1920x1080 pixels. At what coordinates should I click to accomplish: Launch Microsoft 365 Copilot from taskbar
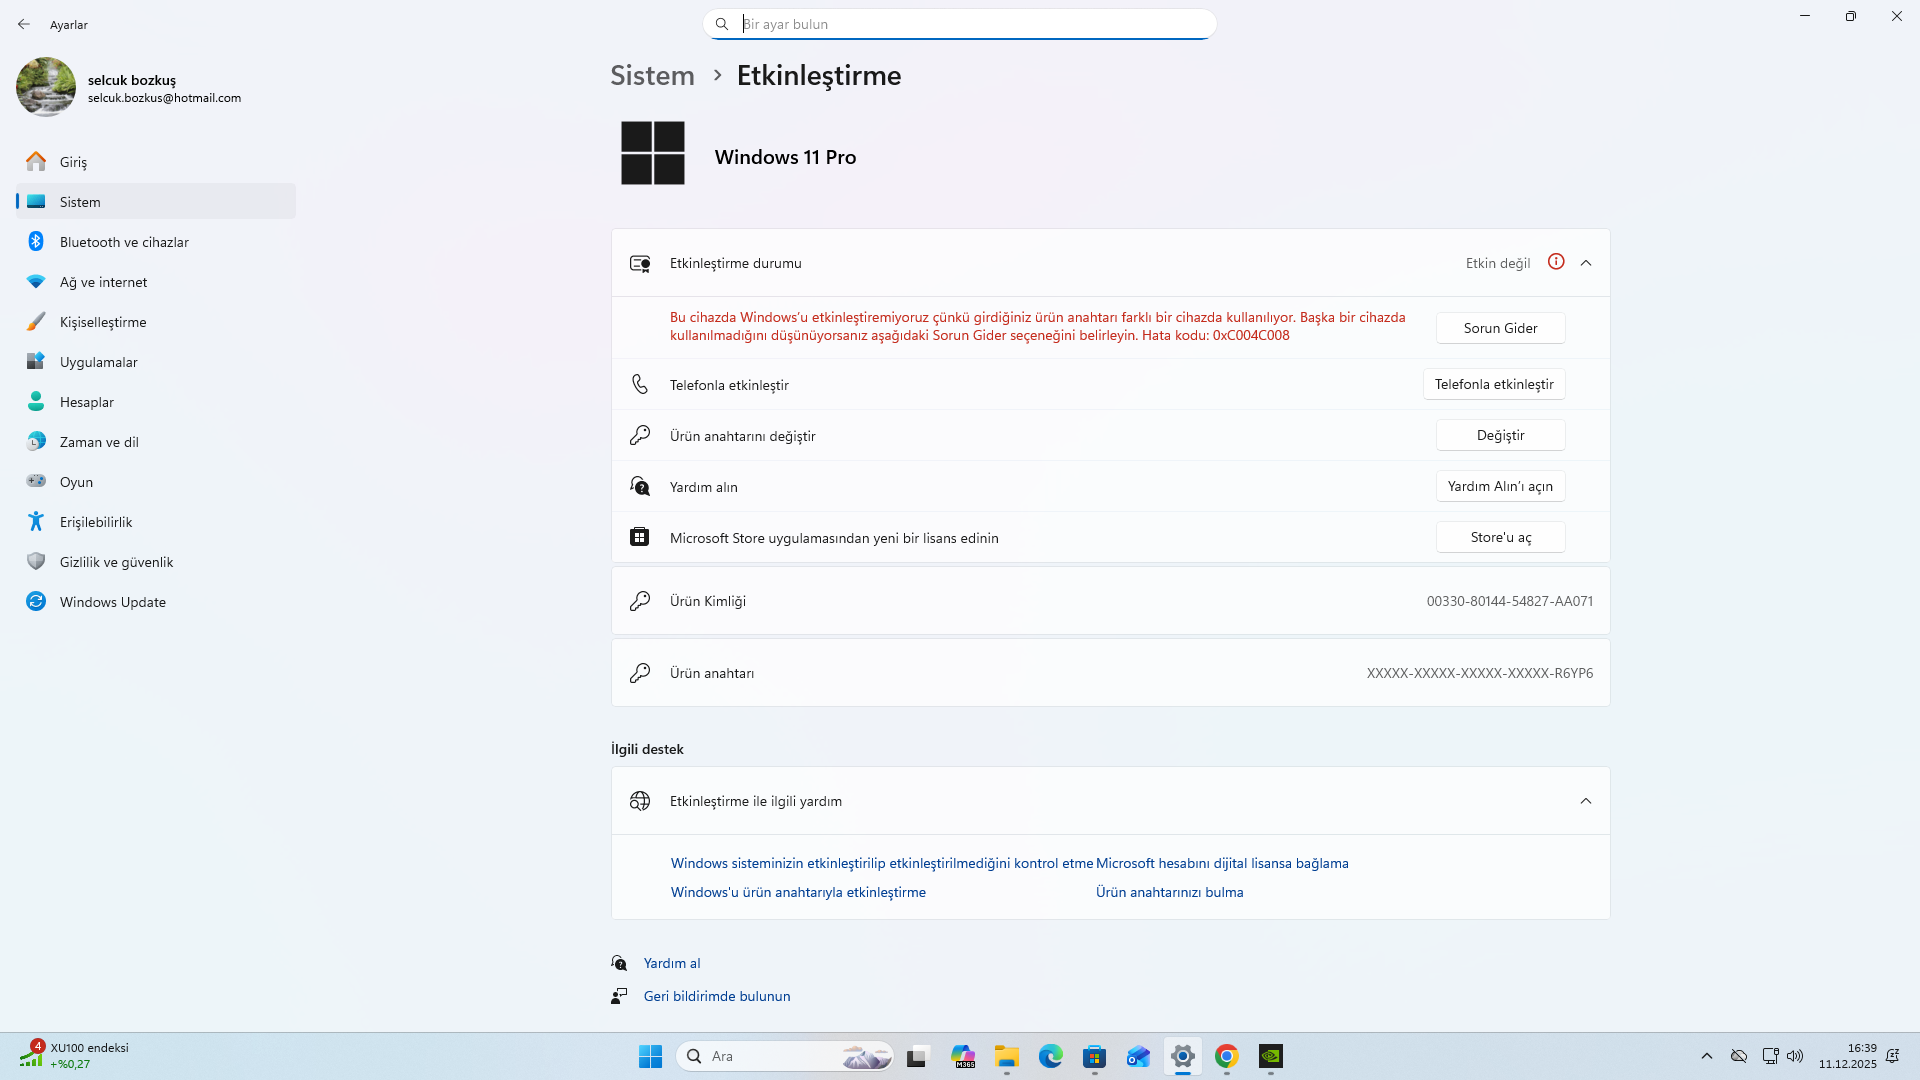pos(963,1056)
